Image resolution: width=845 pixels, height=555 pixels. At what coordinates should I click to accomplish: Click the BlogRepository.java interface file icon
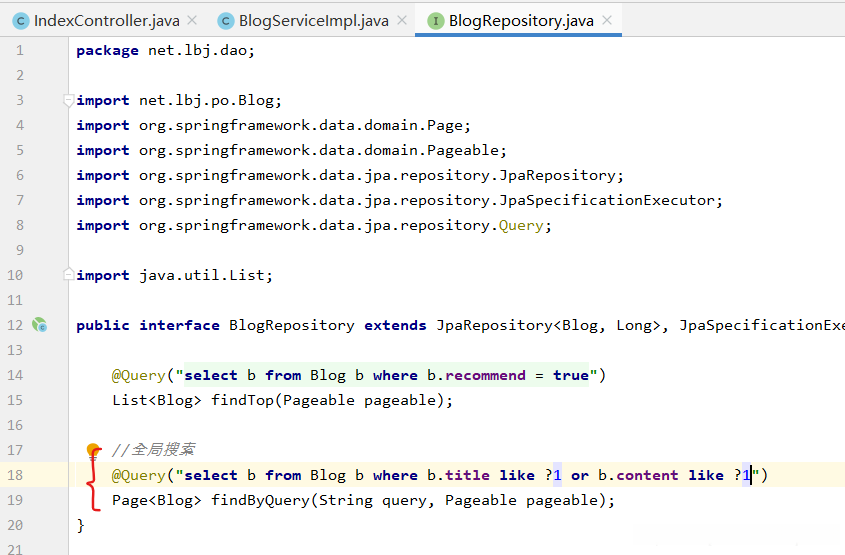(x=435, y=21)
